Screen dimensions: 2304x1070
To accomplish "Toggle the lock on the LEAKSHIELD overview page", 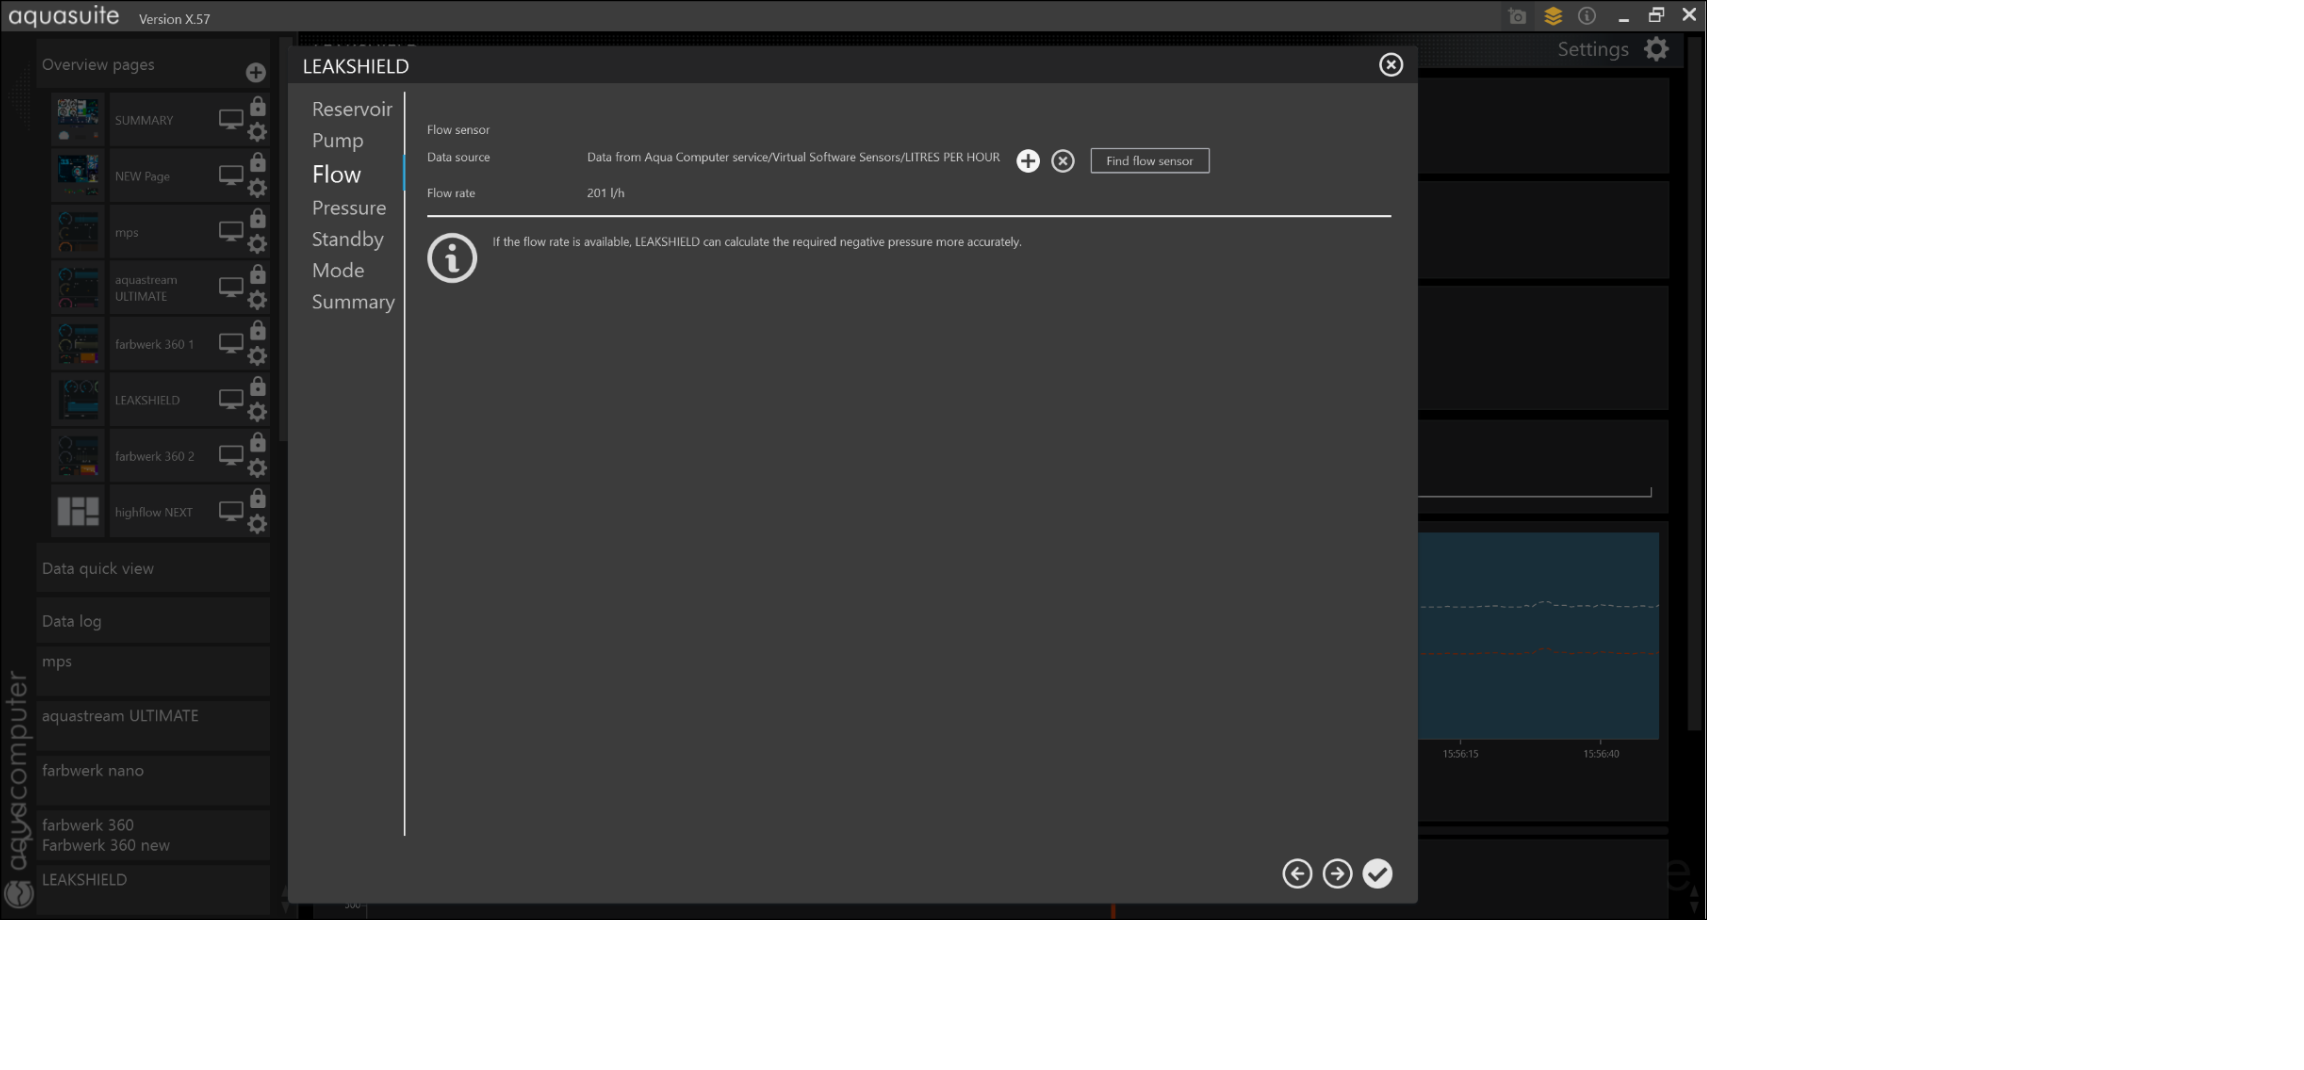I will tap(258, 386).
